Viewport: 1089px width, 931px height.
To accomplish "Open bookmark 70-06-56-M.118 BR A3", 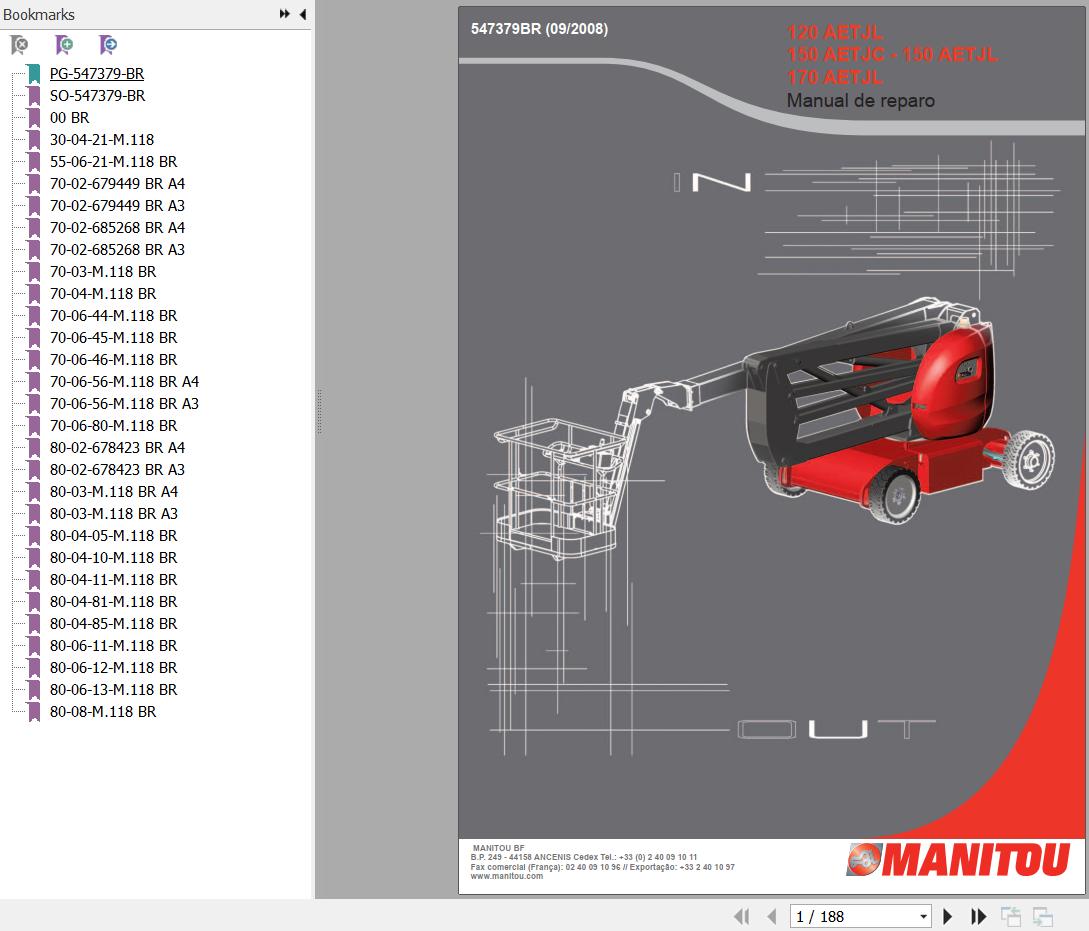I will coord(124,403).
